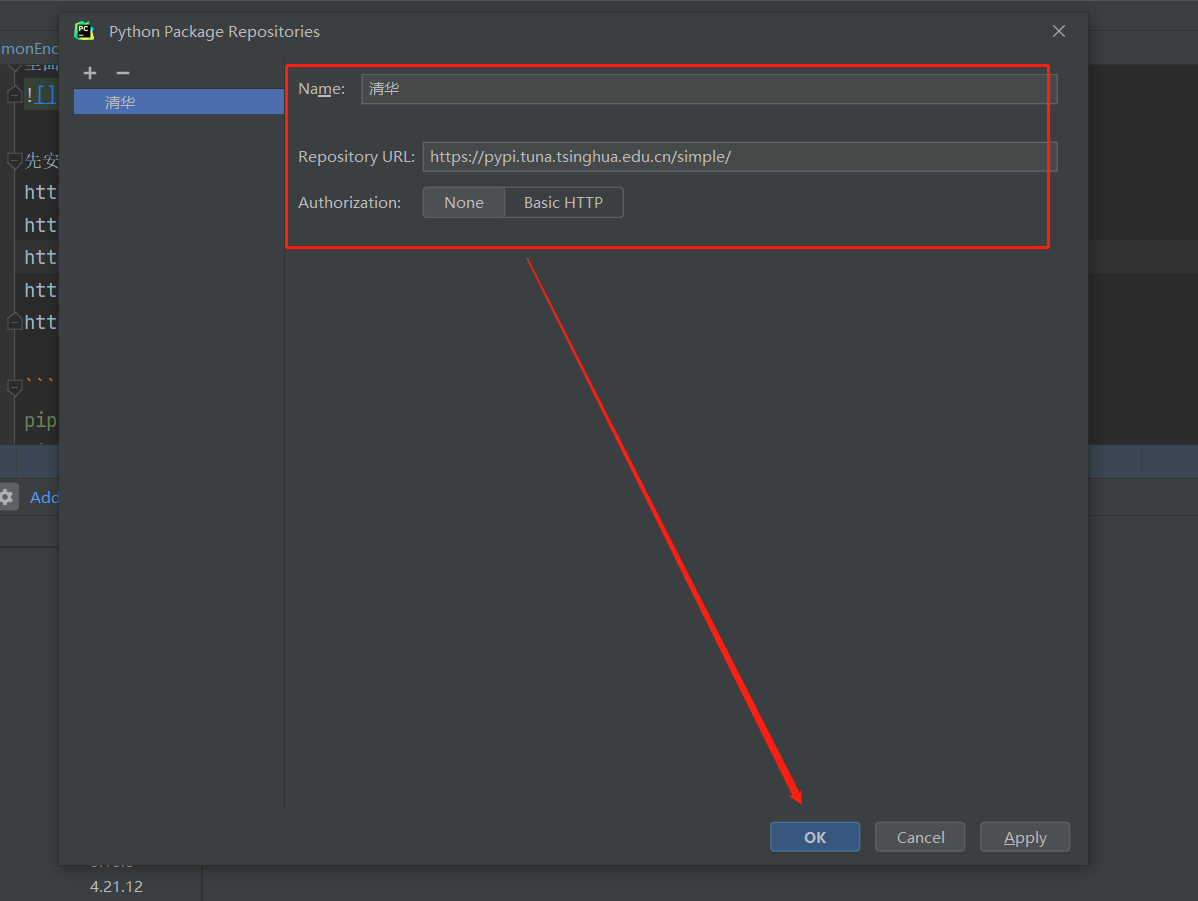Collapse the fold marker beside the 先安 line
Viewport: 1198px width, 901px height.
tap(14, 160)
